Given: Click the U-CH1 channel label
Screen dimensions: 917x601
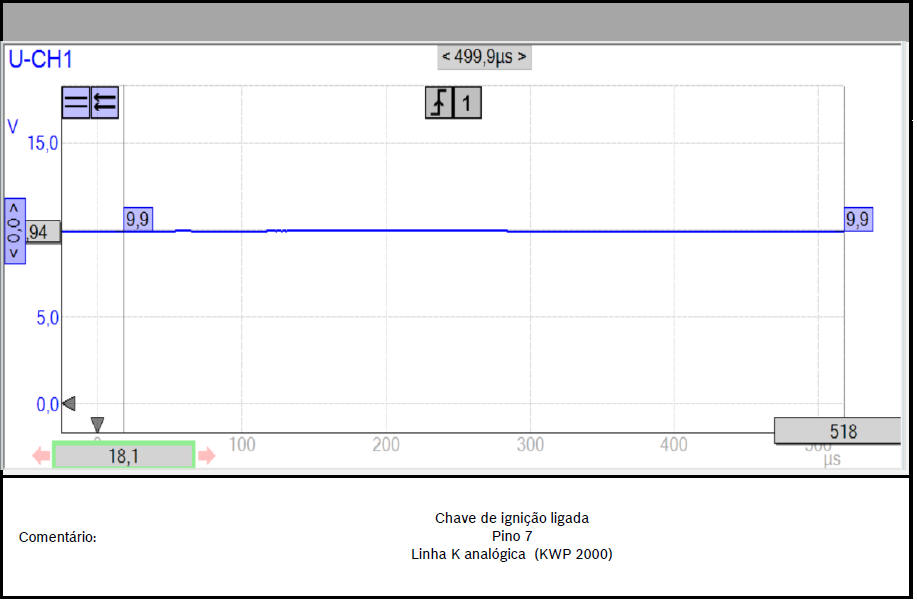Looking at the screenshot, I should (41, 60).
